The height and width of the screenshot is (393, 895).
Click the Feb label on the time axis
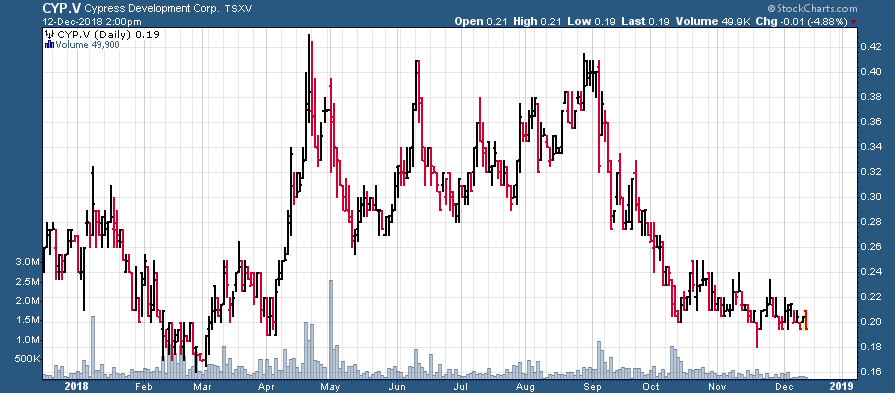pos(143,386)
